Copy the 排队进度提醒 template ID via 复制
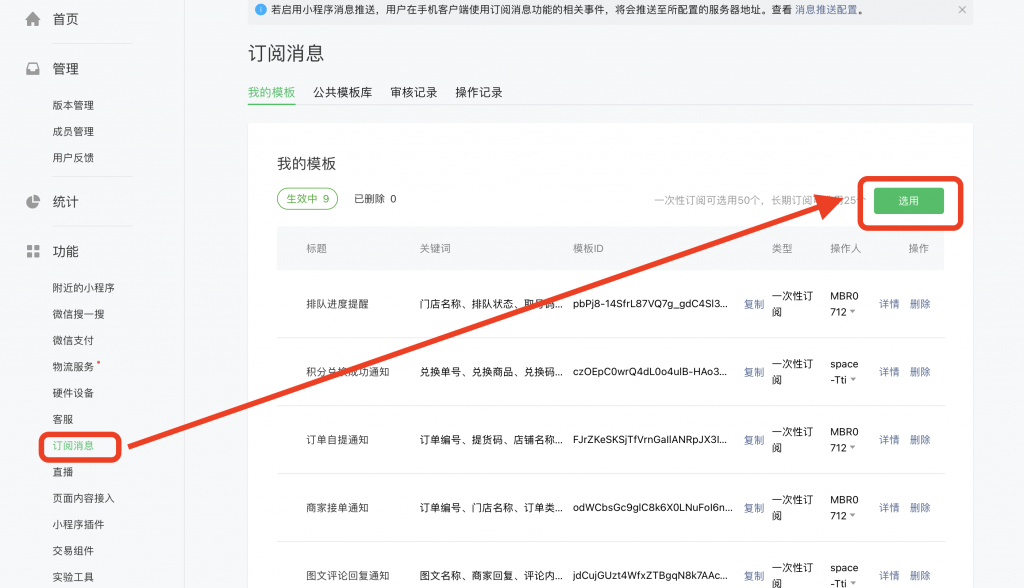The width and height of the screenshot is (1024, 588). pyautogui.click(x=752, y=303)
